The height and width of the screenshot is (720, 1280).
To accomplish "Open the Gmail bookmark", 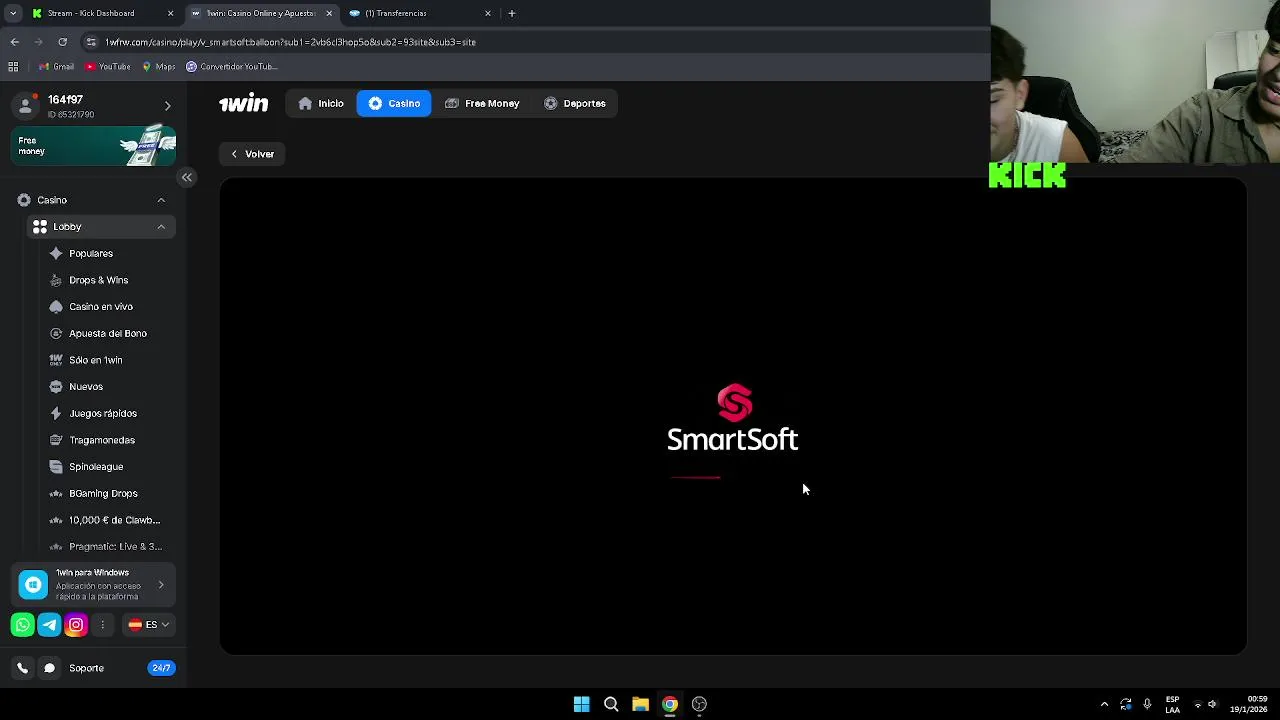I will pyautogui.click(x=56, y=66).
